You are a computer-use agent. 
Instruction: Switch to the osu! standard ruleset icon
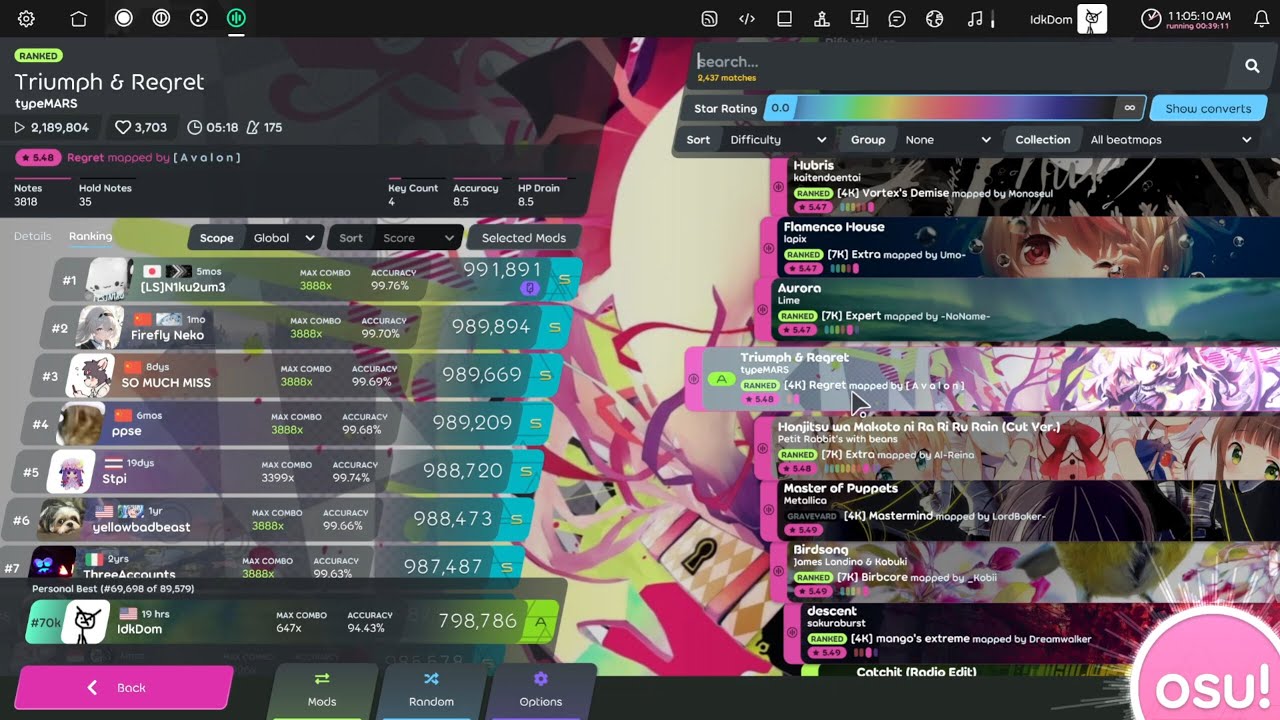(x=124, y=18)
